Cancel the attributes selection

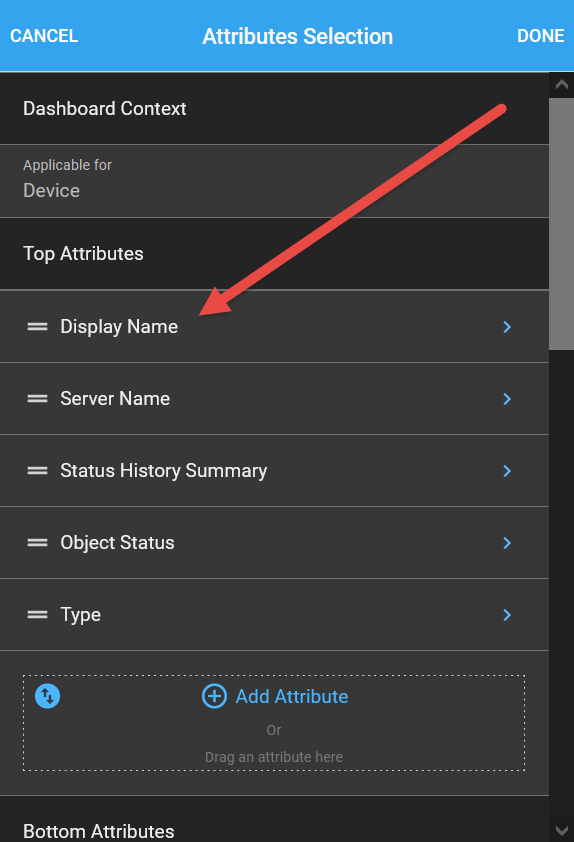(44, 36)
